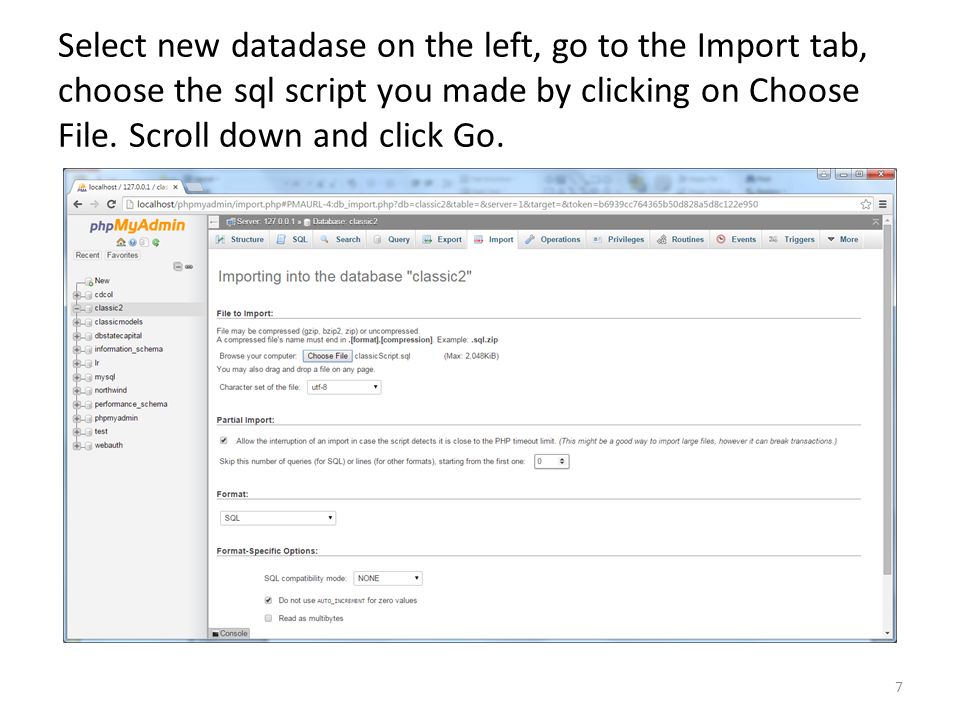Image resolution: width=960 pixels, height=720 pixels.
Task: Switch to the Query tab
Action: [x=392, y=239]
